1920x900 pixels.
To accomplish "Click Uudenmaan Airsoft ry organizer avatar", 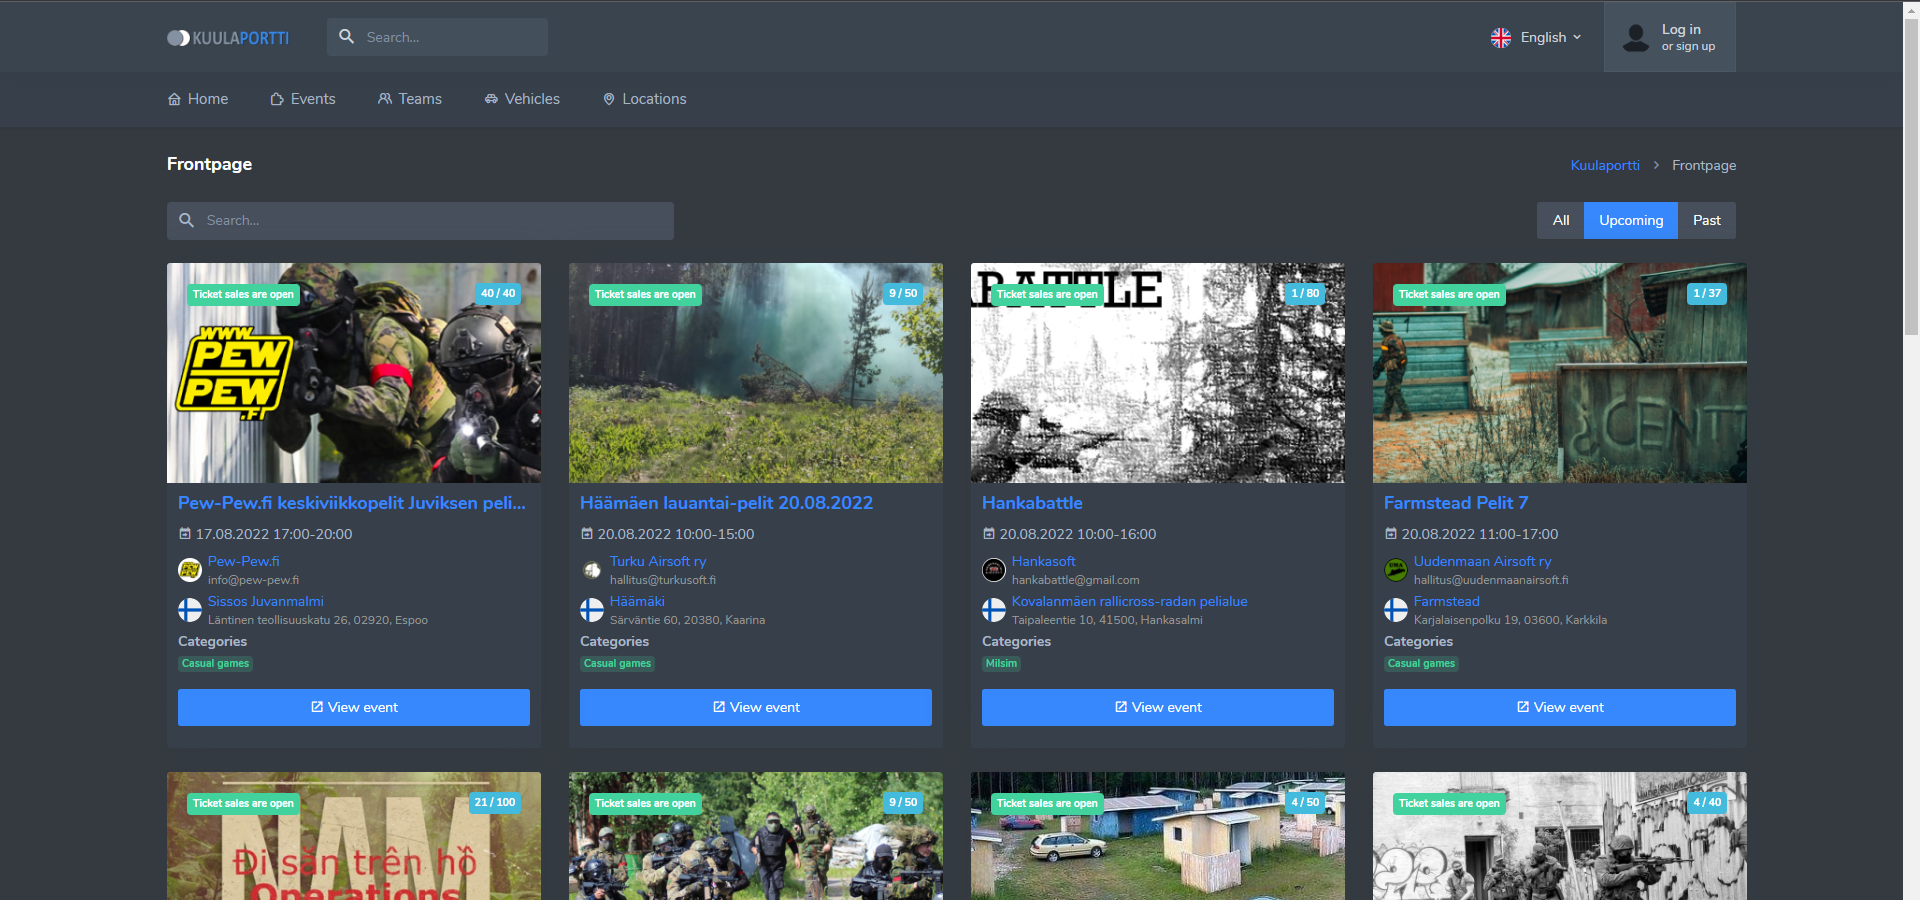I will pyautogui.click(x=1396, y=570).
